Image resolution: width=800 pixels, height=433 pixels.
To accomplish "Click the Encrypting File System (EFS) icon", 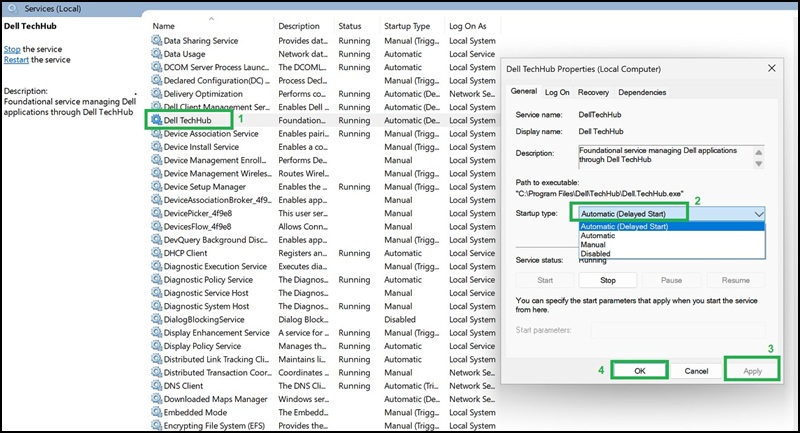I will (x=157, y=425).
